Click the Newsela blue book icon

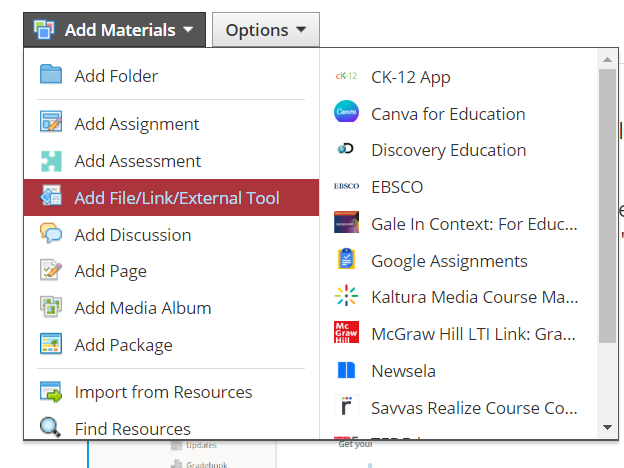click(x=346, y=370)
